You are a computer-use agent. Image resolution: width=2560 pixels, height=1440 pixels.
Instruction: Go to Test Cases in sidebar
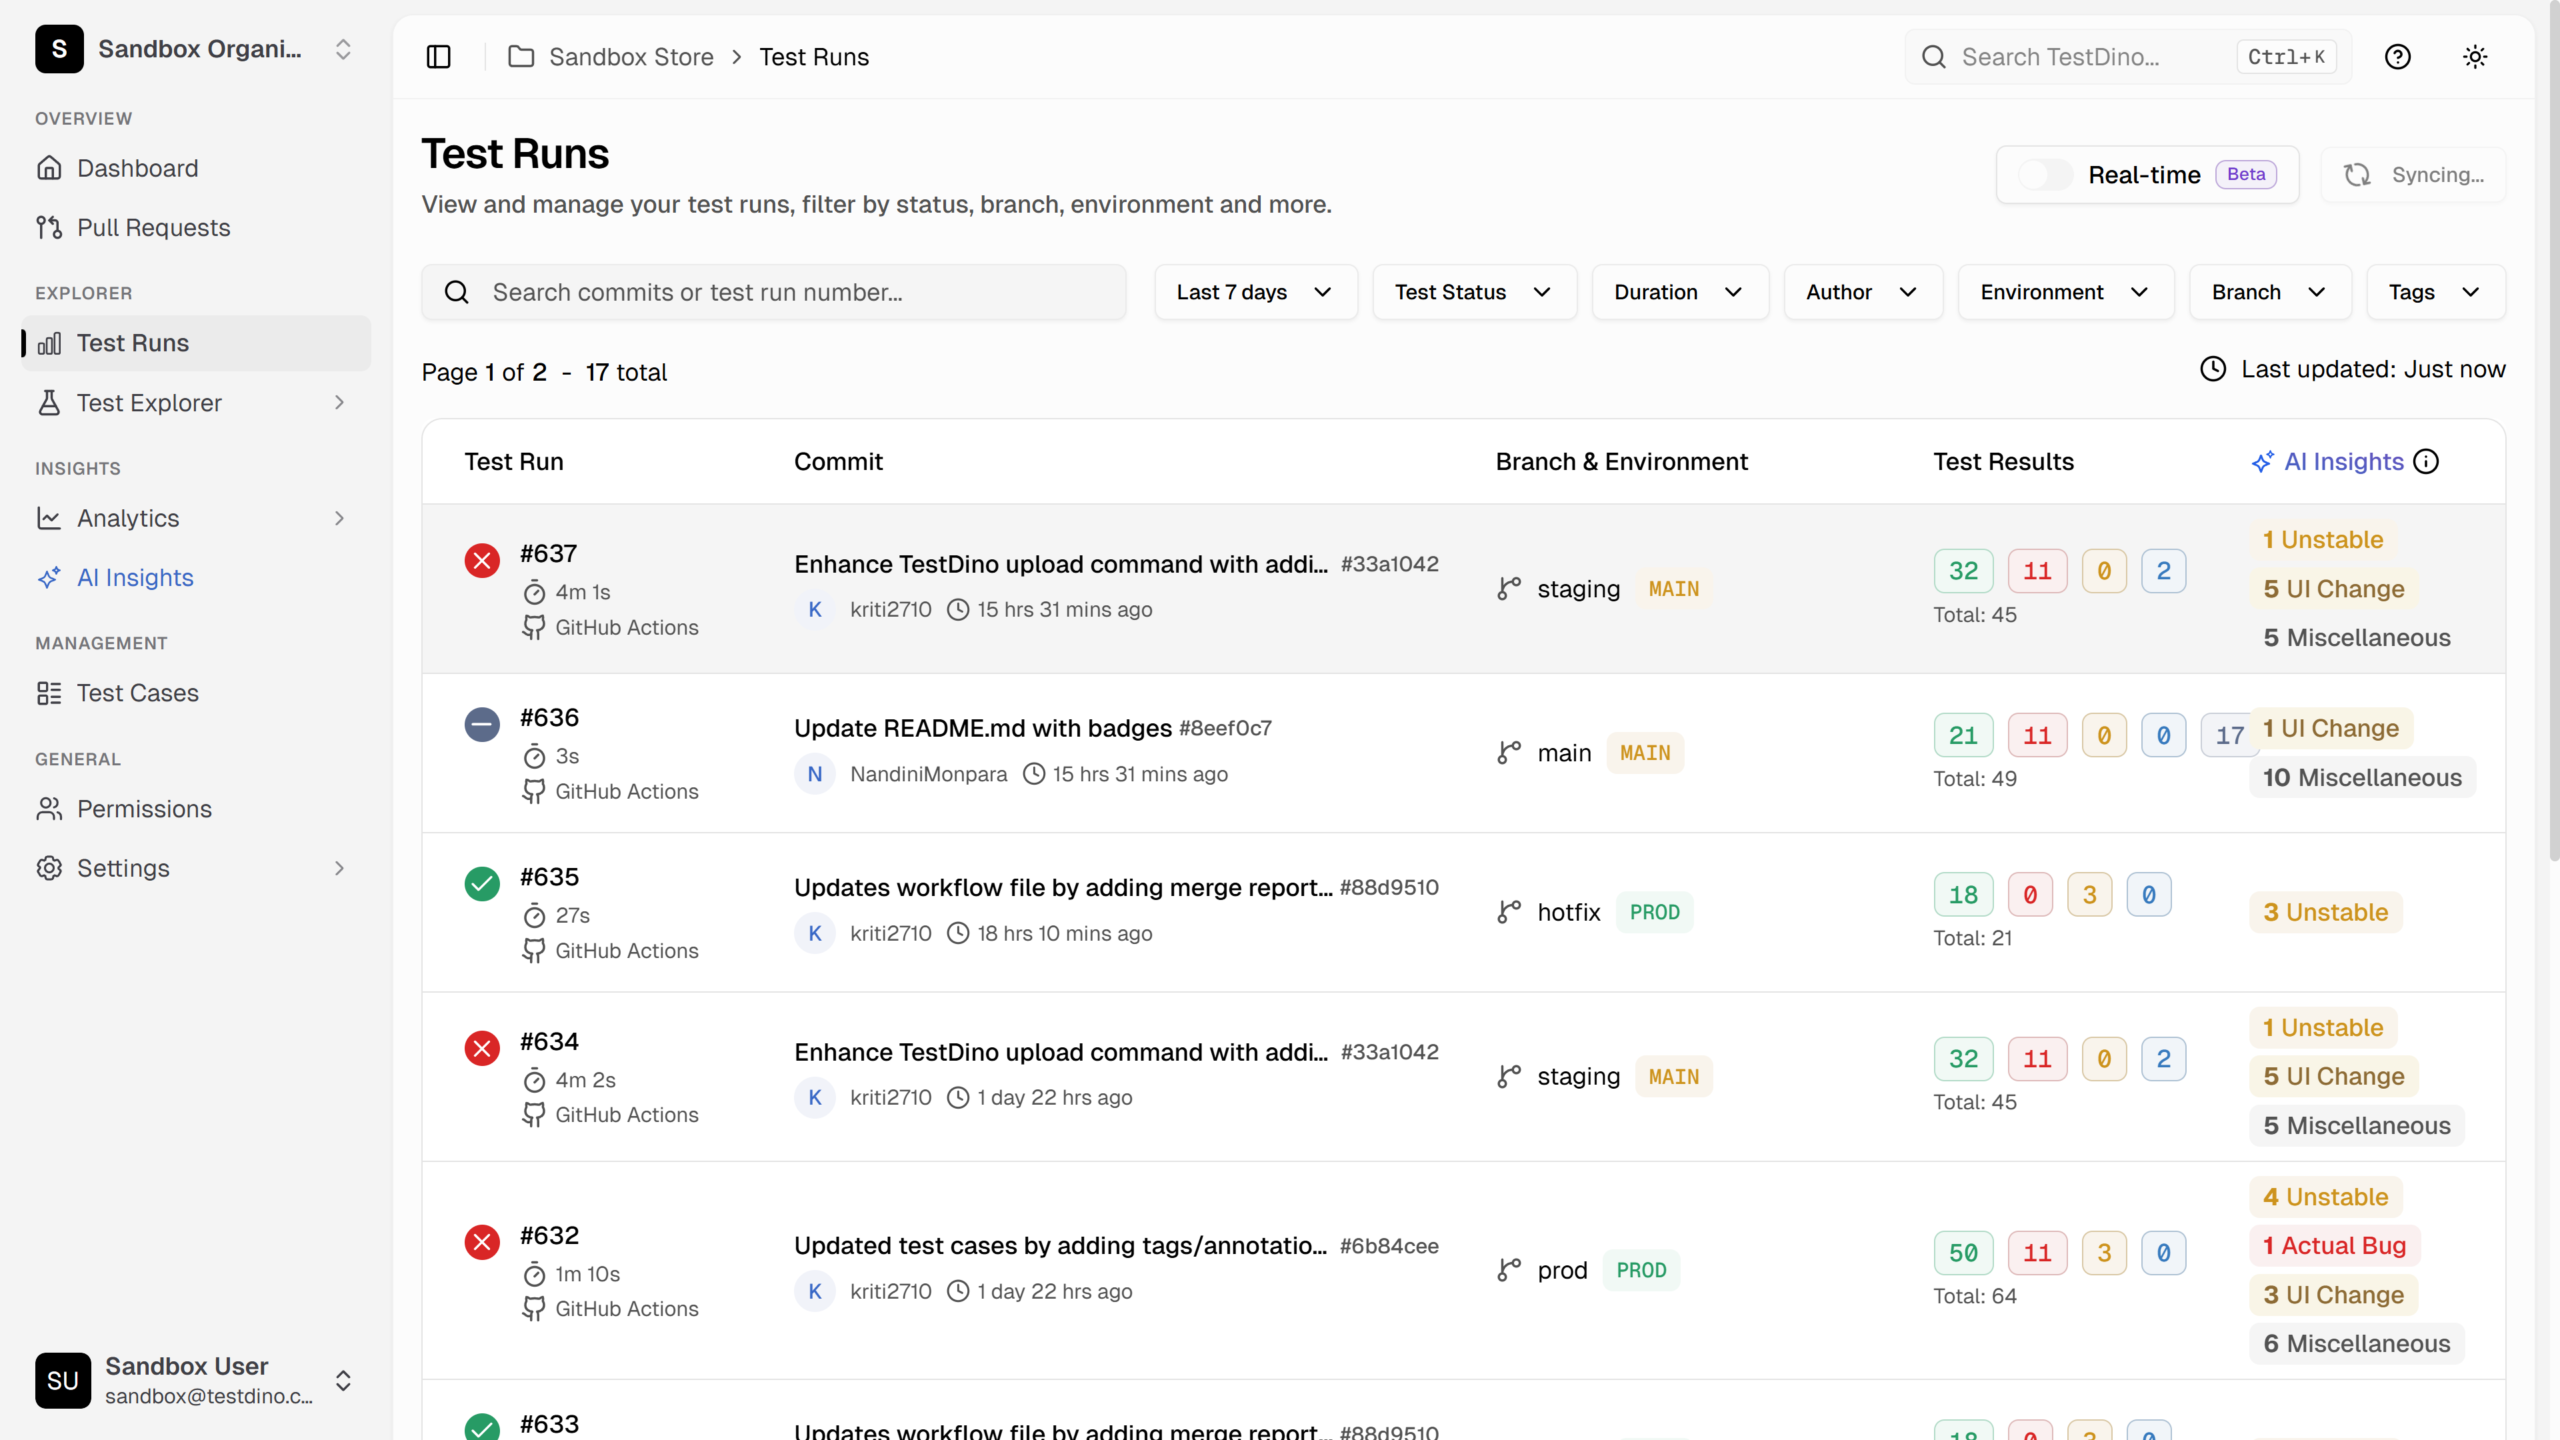pyautogui.click(x=137, y=693)
